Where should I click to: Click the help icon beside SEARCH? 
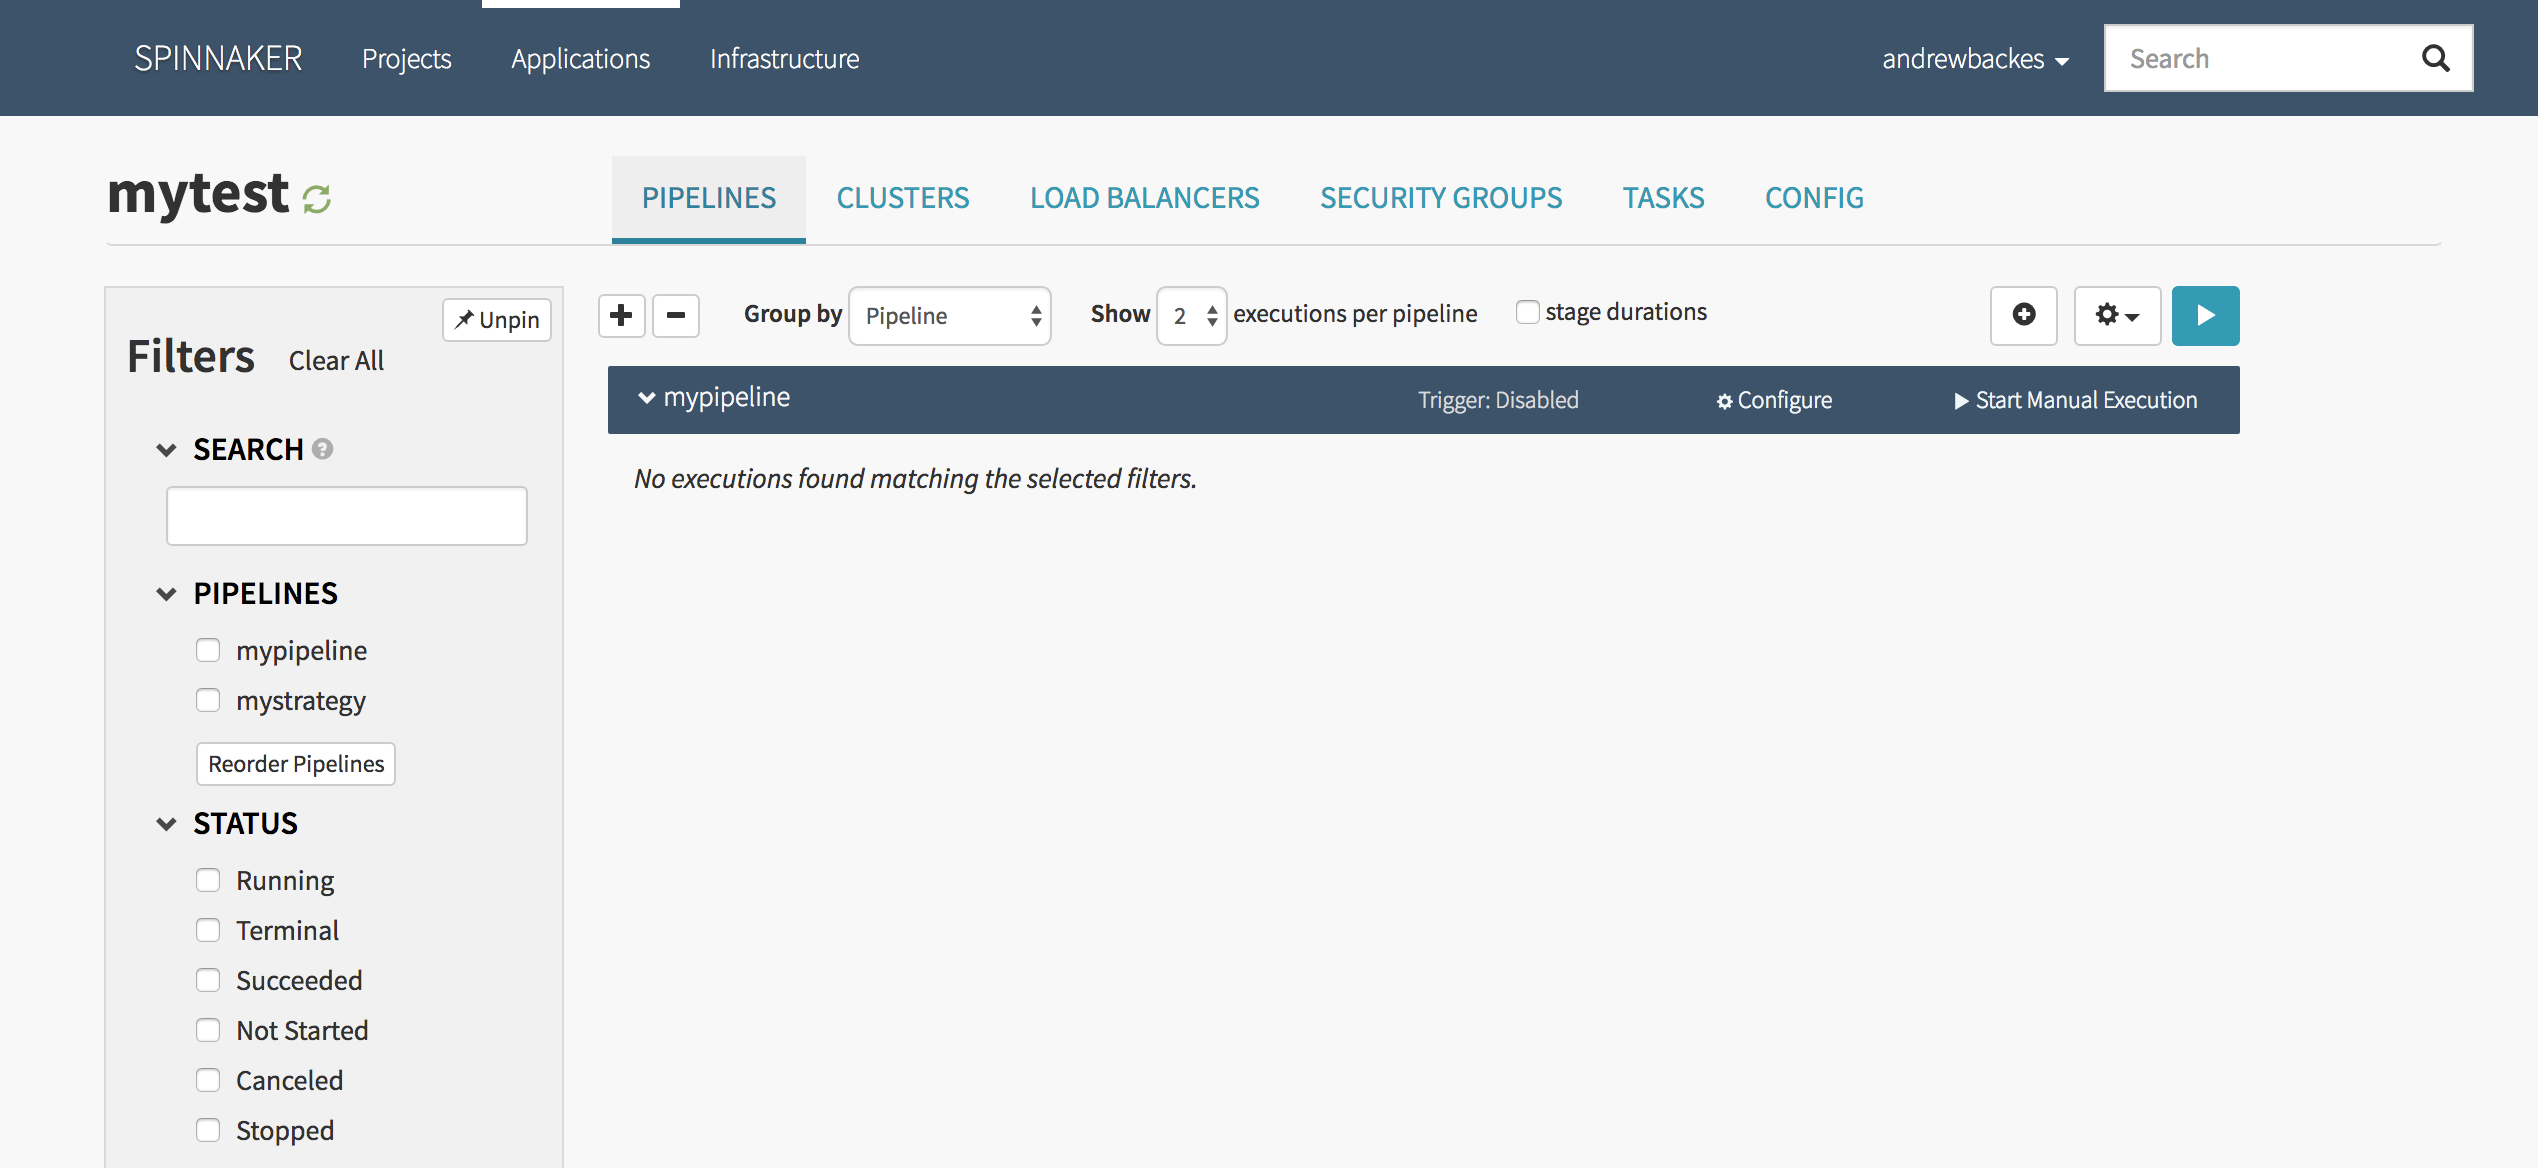(322, 449)
